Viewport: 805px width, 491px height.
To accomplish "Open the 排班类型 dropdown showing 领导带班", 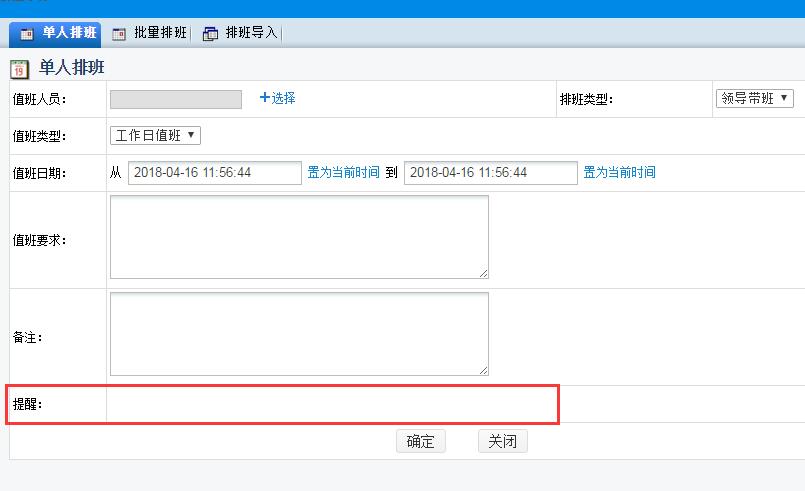I will click(x=755, y=98).
